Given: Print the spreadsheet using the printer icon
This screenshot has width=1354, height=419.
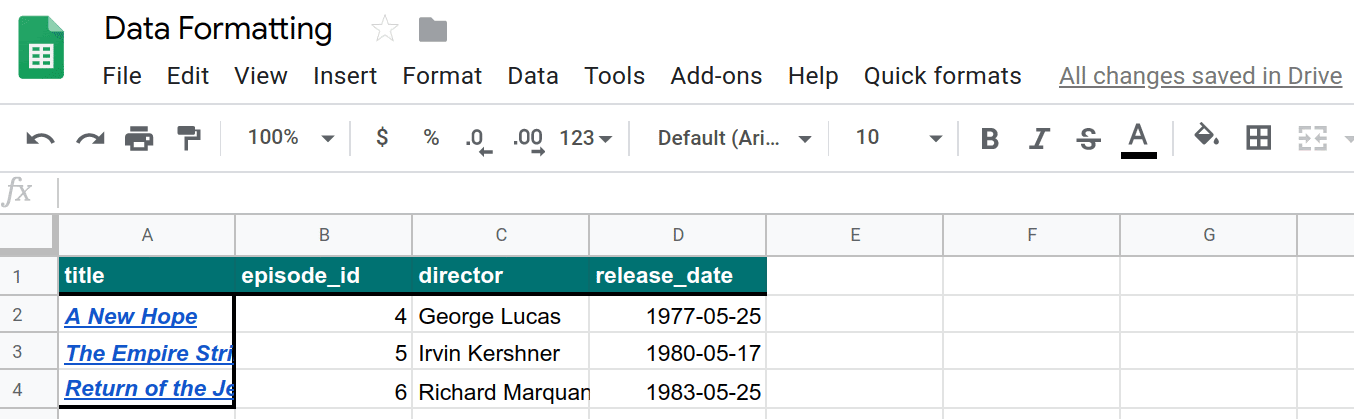Looking at the screenshot, I should (139, 138).
